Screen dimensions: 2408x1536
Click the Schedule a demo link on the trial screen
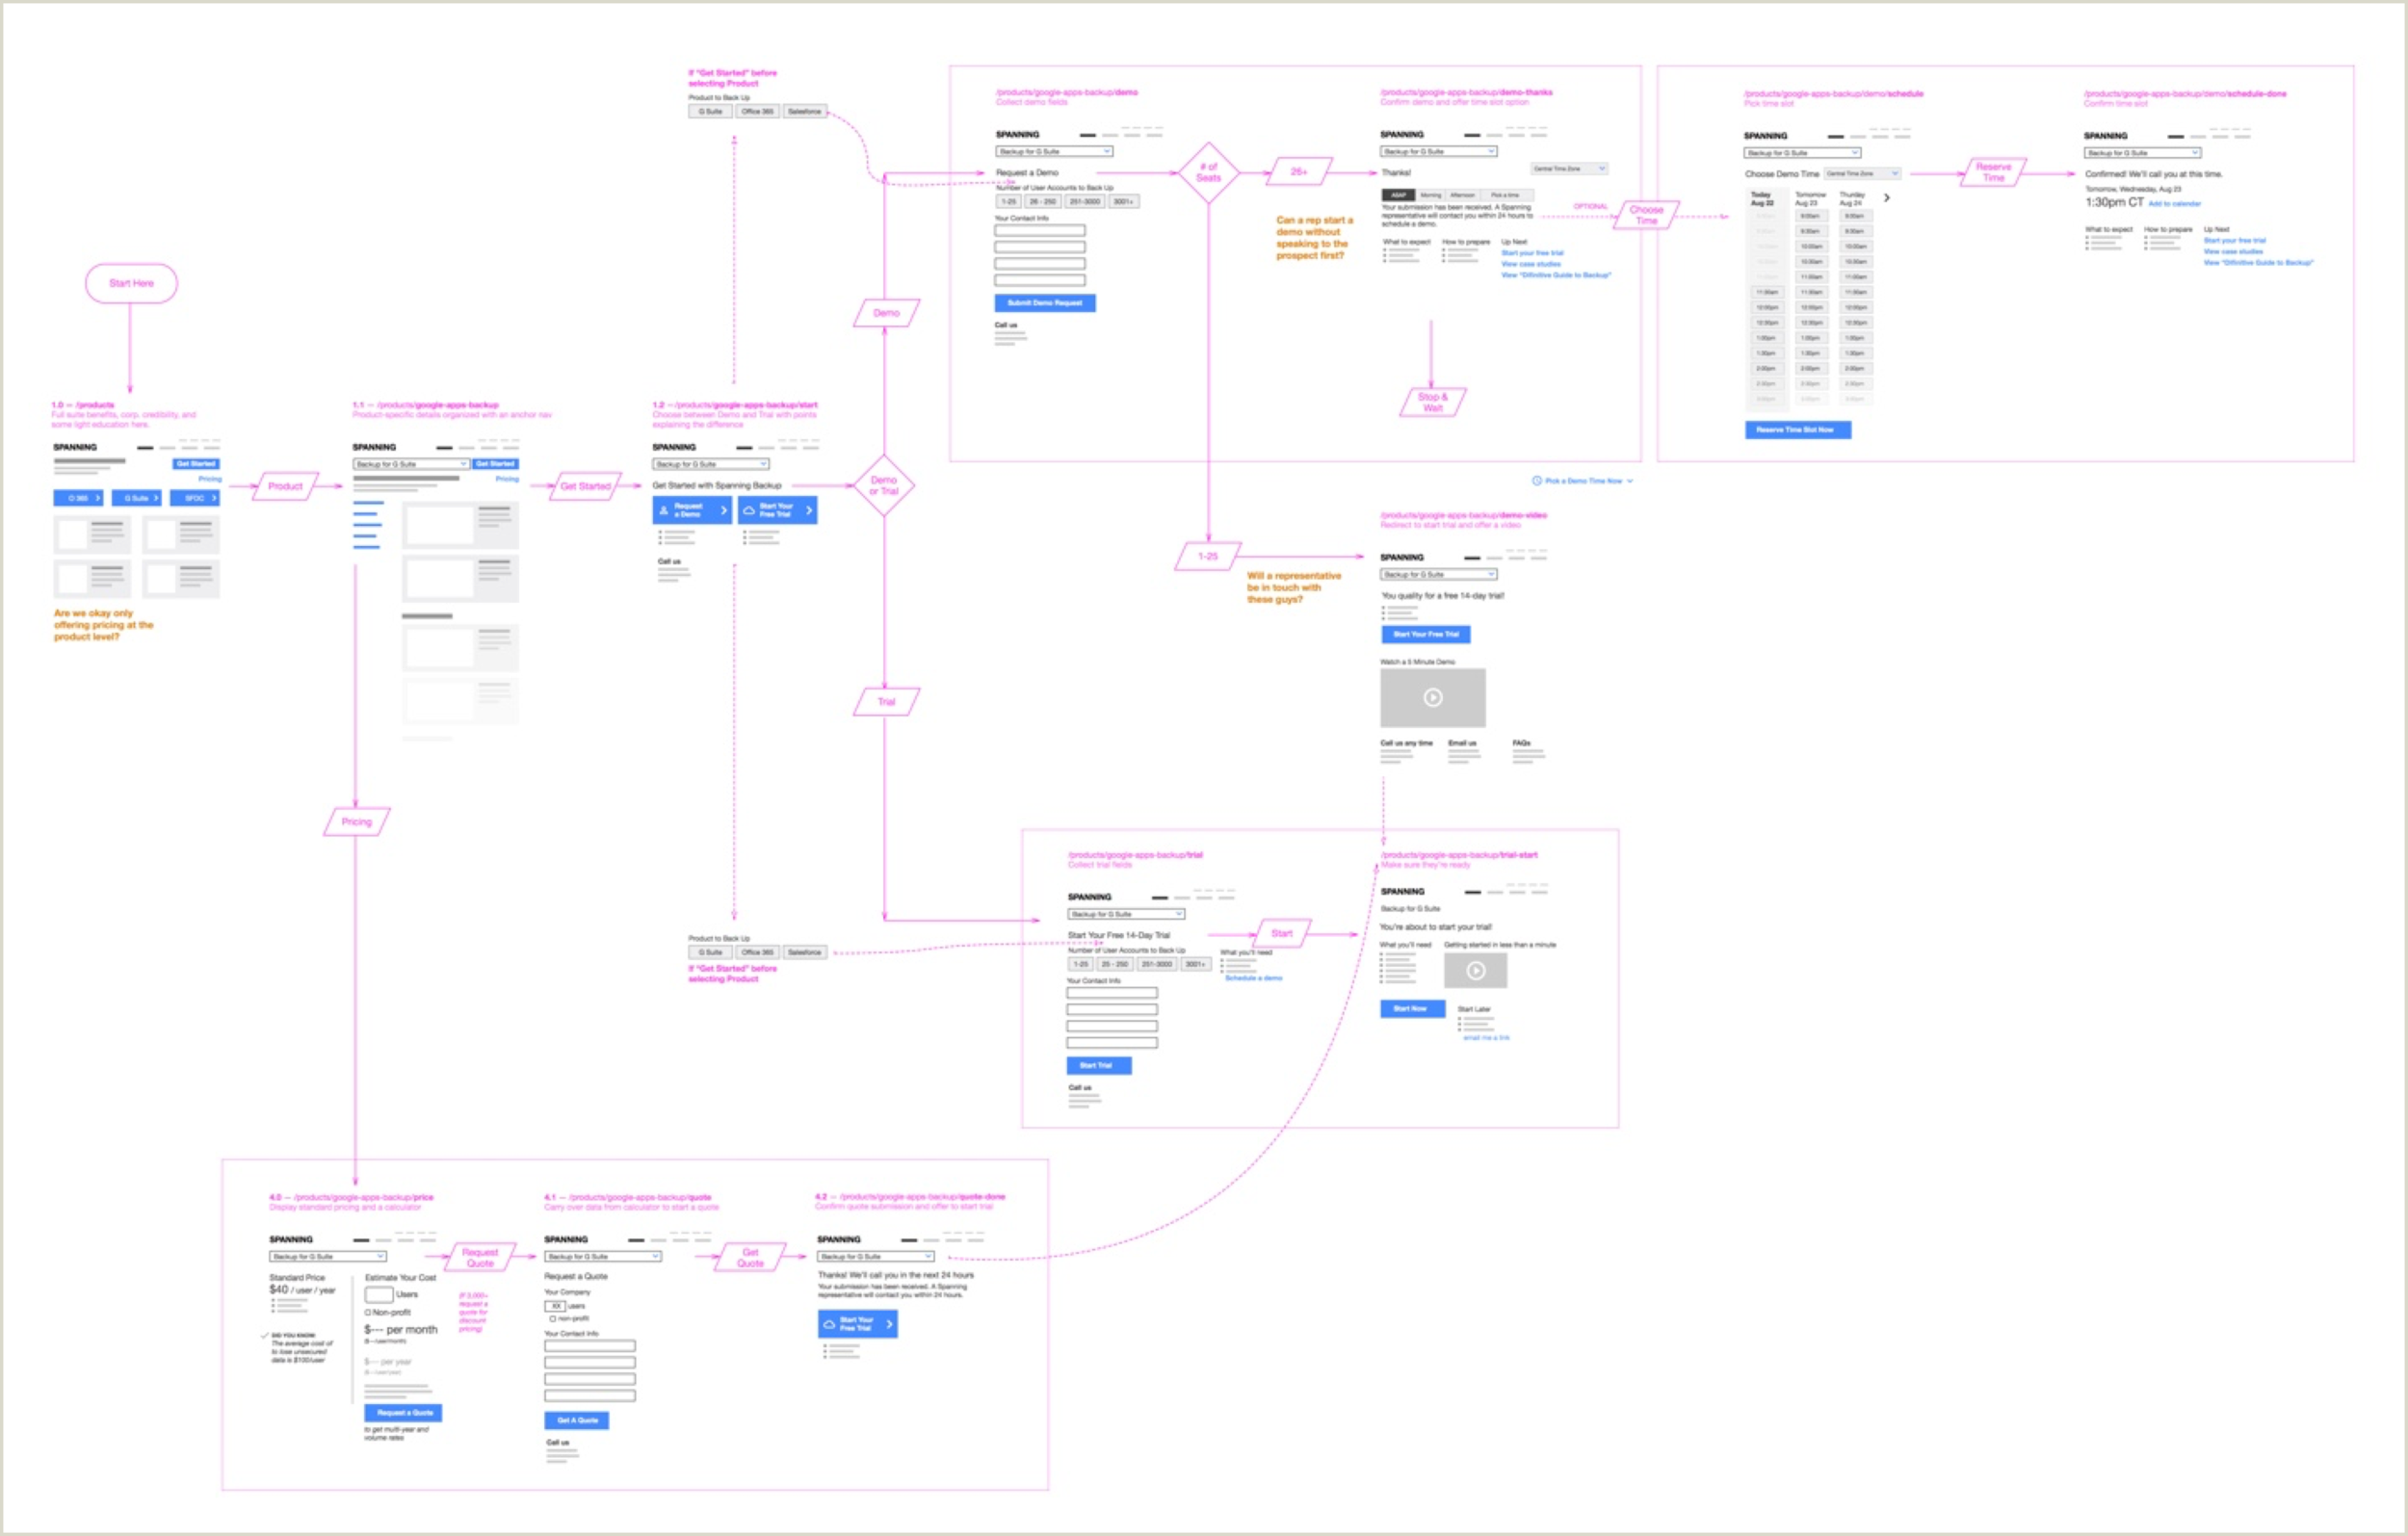1253,978
